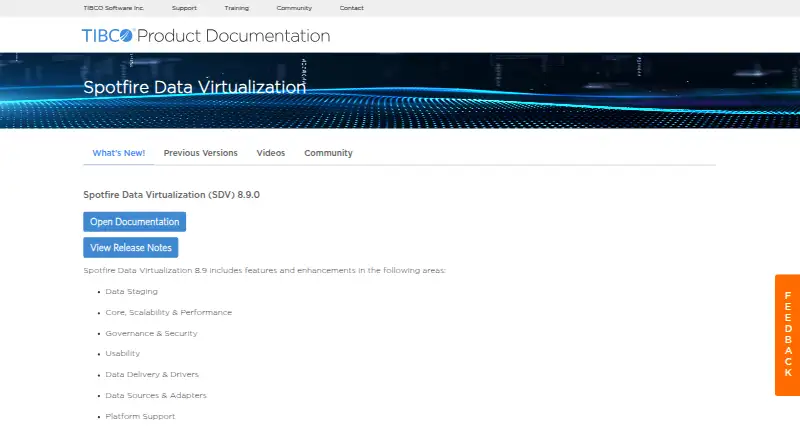The height and width of the screenshot is (440, 800).
Task: Open the TIBCO Software Inc. link
Action: pos(114,8)
